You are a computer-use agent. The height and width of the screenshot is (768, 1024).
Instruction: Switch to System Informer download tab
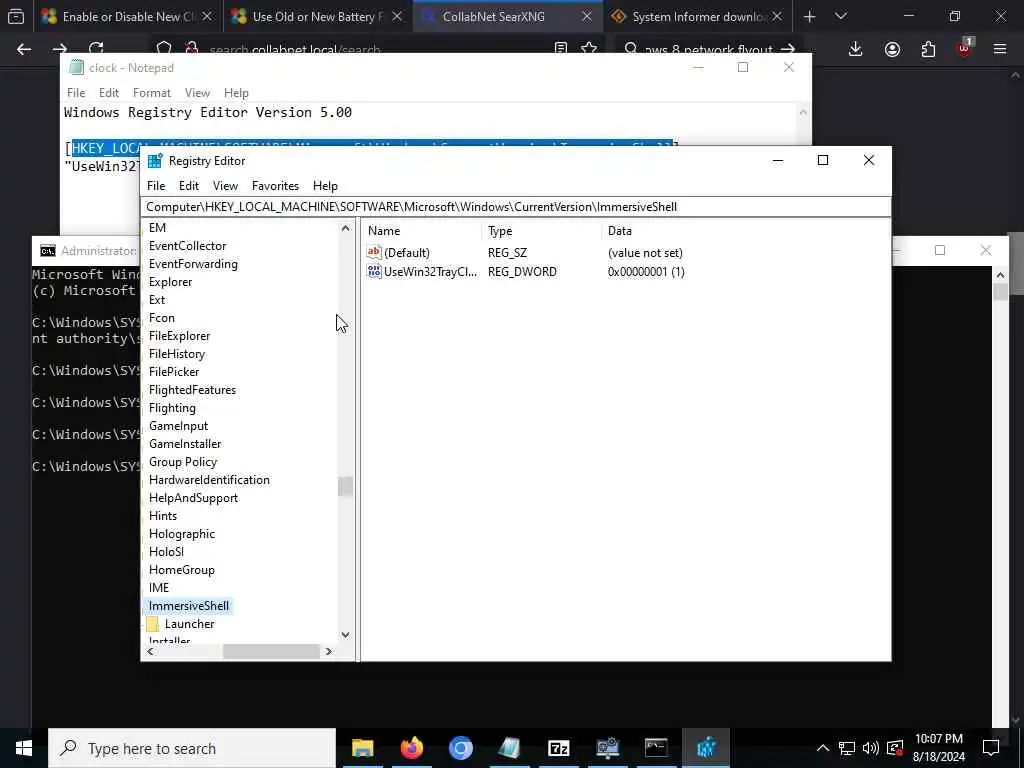[698, 17]
